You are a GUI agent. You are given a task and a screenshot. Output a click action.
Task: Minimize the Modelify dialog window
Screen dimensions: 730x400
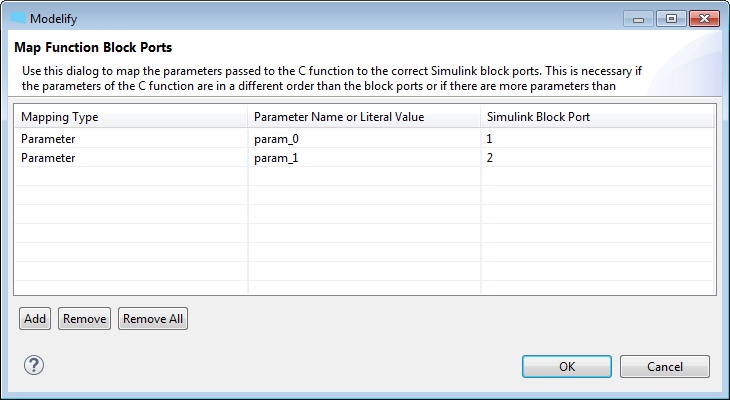[x=638, y=19]
